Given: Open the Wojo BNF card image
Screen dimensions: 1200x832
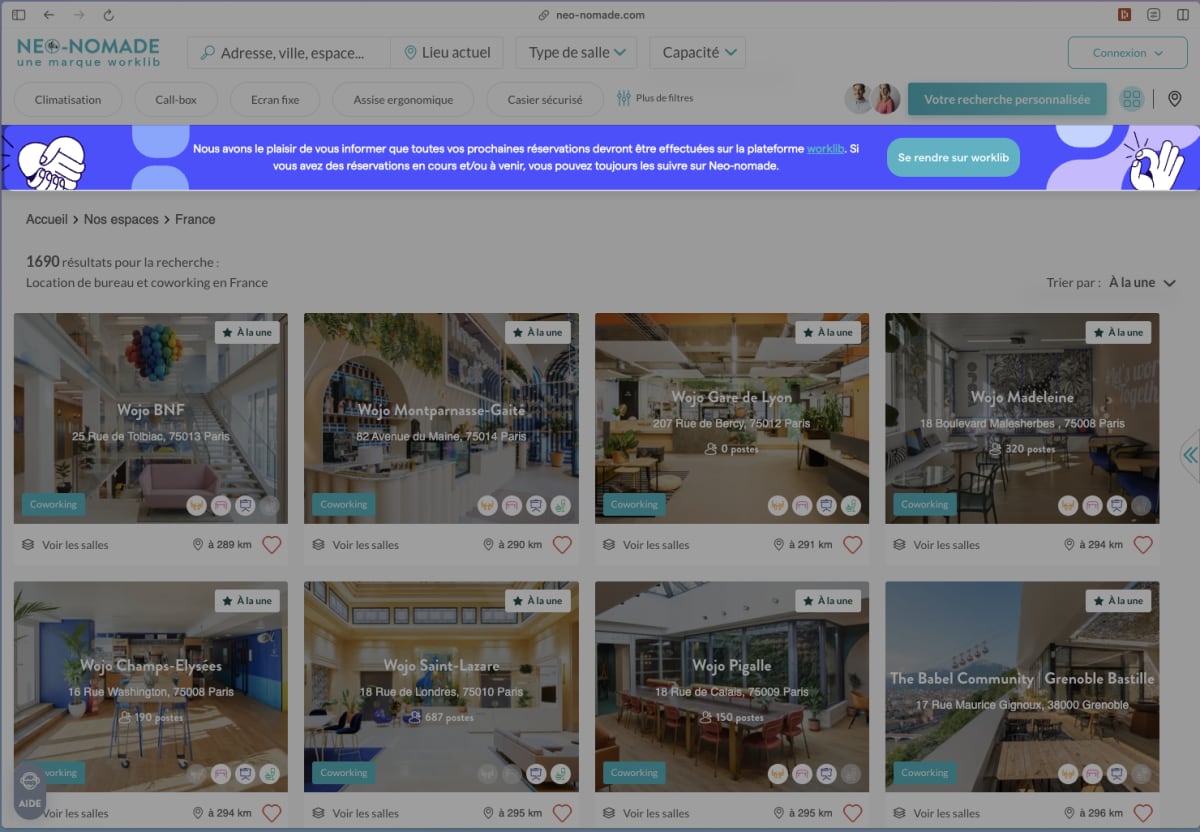Looking at the screenshot, I should pos(151,419).
